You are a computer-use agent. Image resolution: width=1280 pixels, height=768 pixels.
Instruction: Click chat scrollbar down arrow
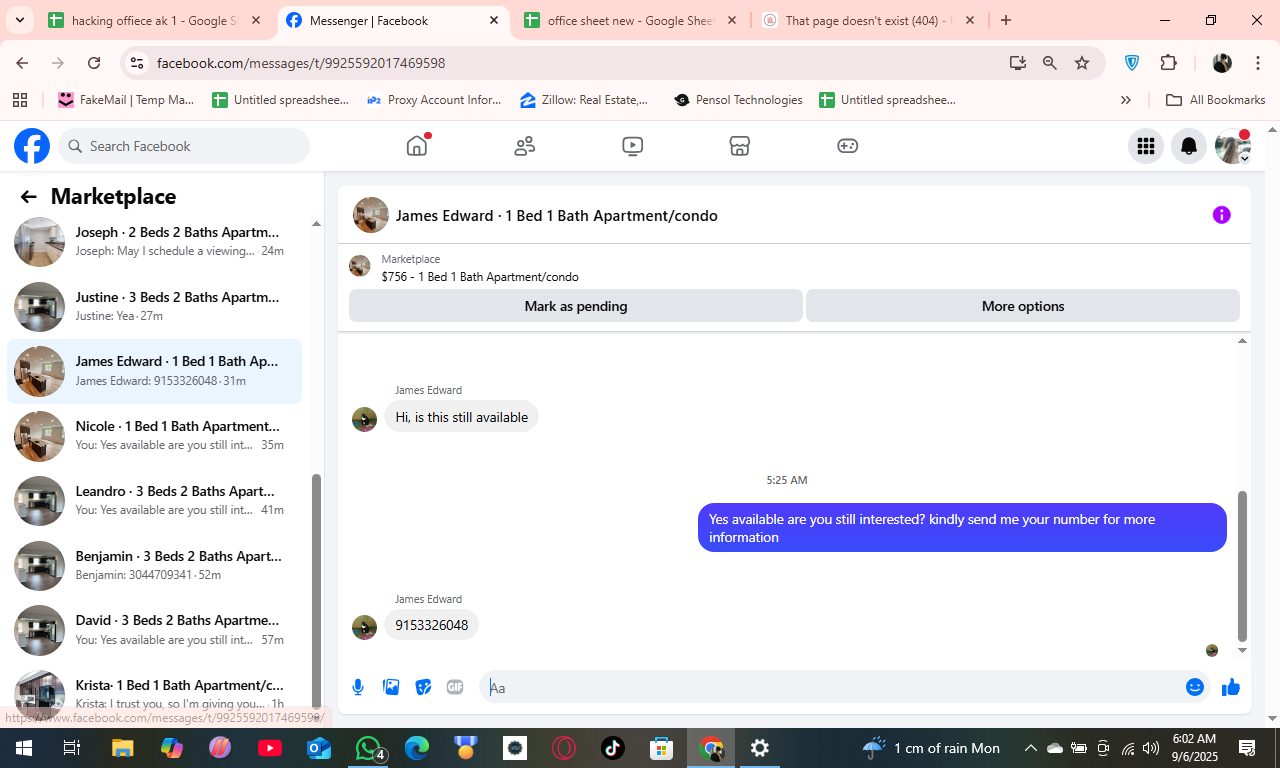tap(1243, 651)
